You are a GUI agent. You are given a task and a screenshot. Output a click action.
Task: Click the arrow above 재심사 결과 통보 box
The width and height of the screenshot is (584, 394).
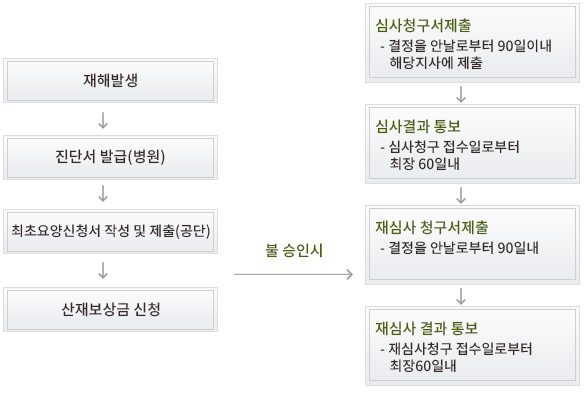pyautogui.click(x=461, y=296)
